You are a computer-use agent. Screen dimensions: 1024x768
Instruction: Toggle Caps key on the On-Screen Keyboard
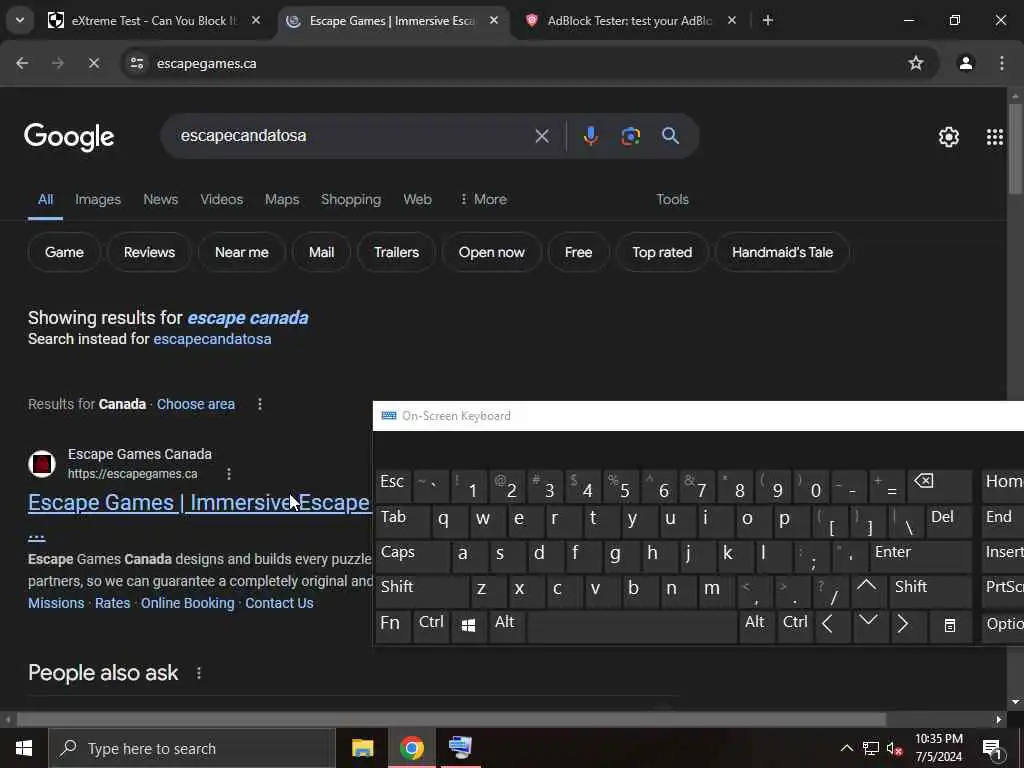[413, 556]
